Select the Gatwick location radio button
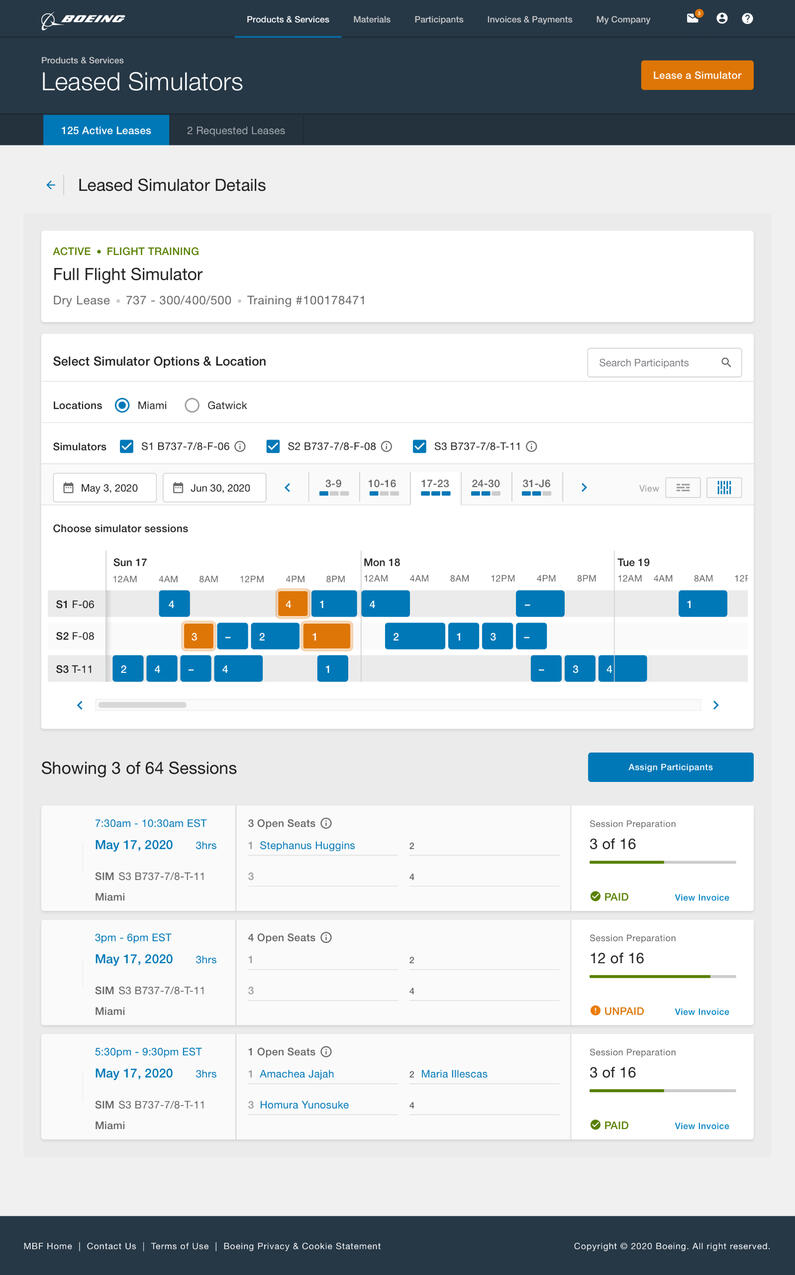Viewport: 795px width, 1275px height. pyautogui.click(x=191, y=405)
